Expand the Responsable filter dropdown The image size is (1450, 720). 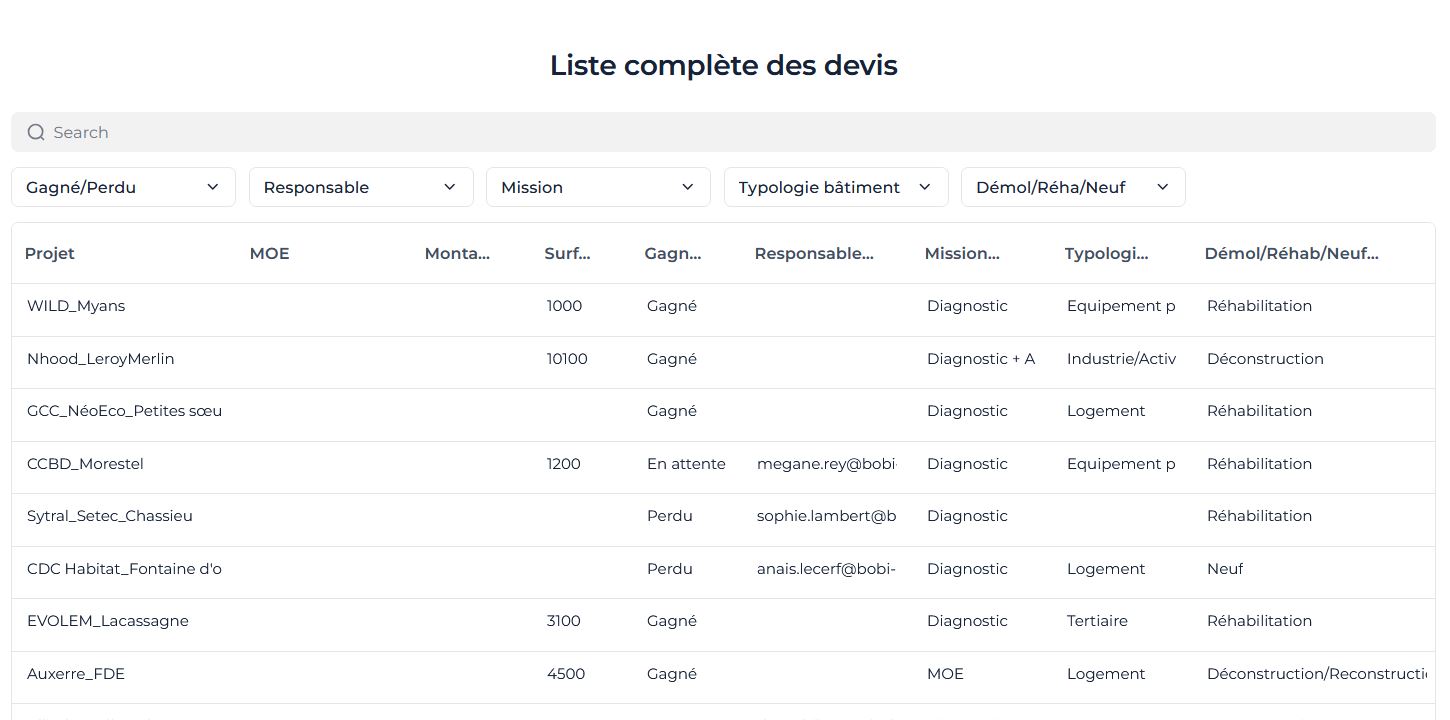click(361, 187)
